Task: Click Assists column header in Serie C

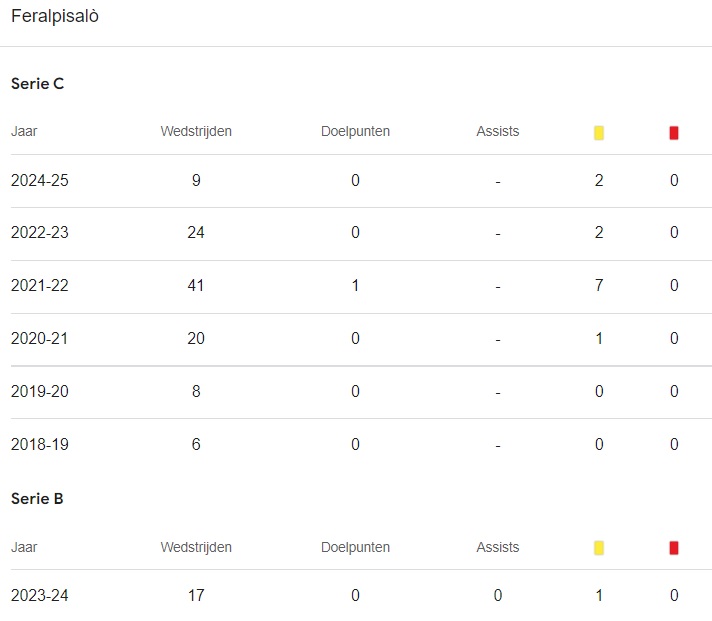Action: point(498,132)
